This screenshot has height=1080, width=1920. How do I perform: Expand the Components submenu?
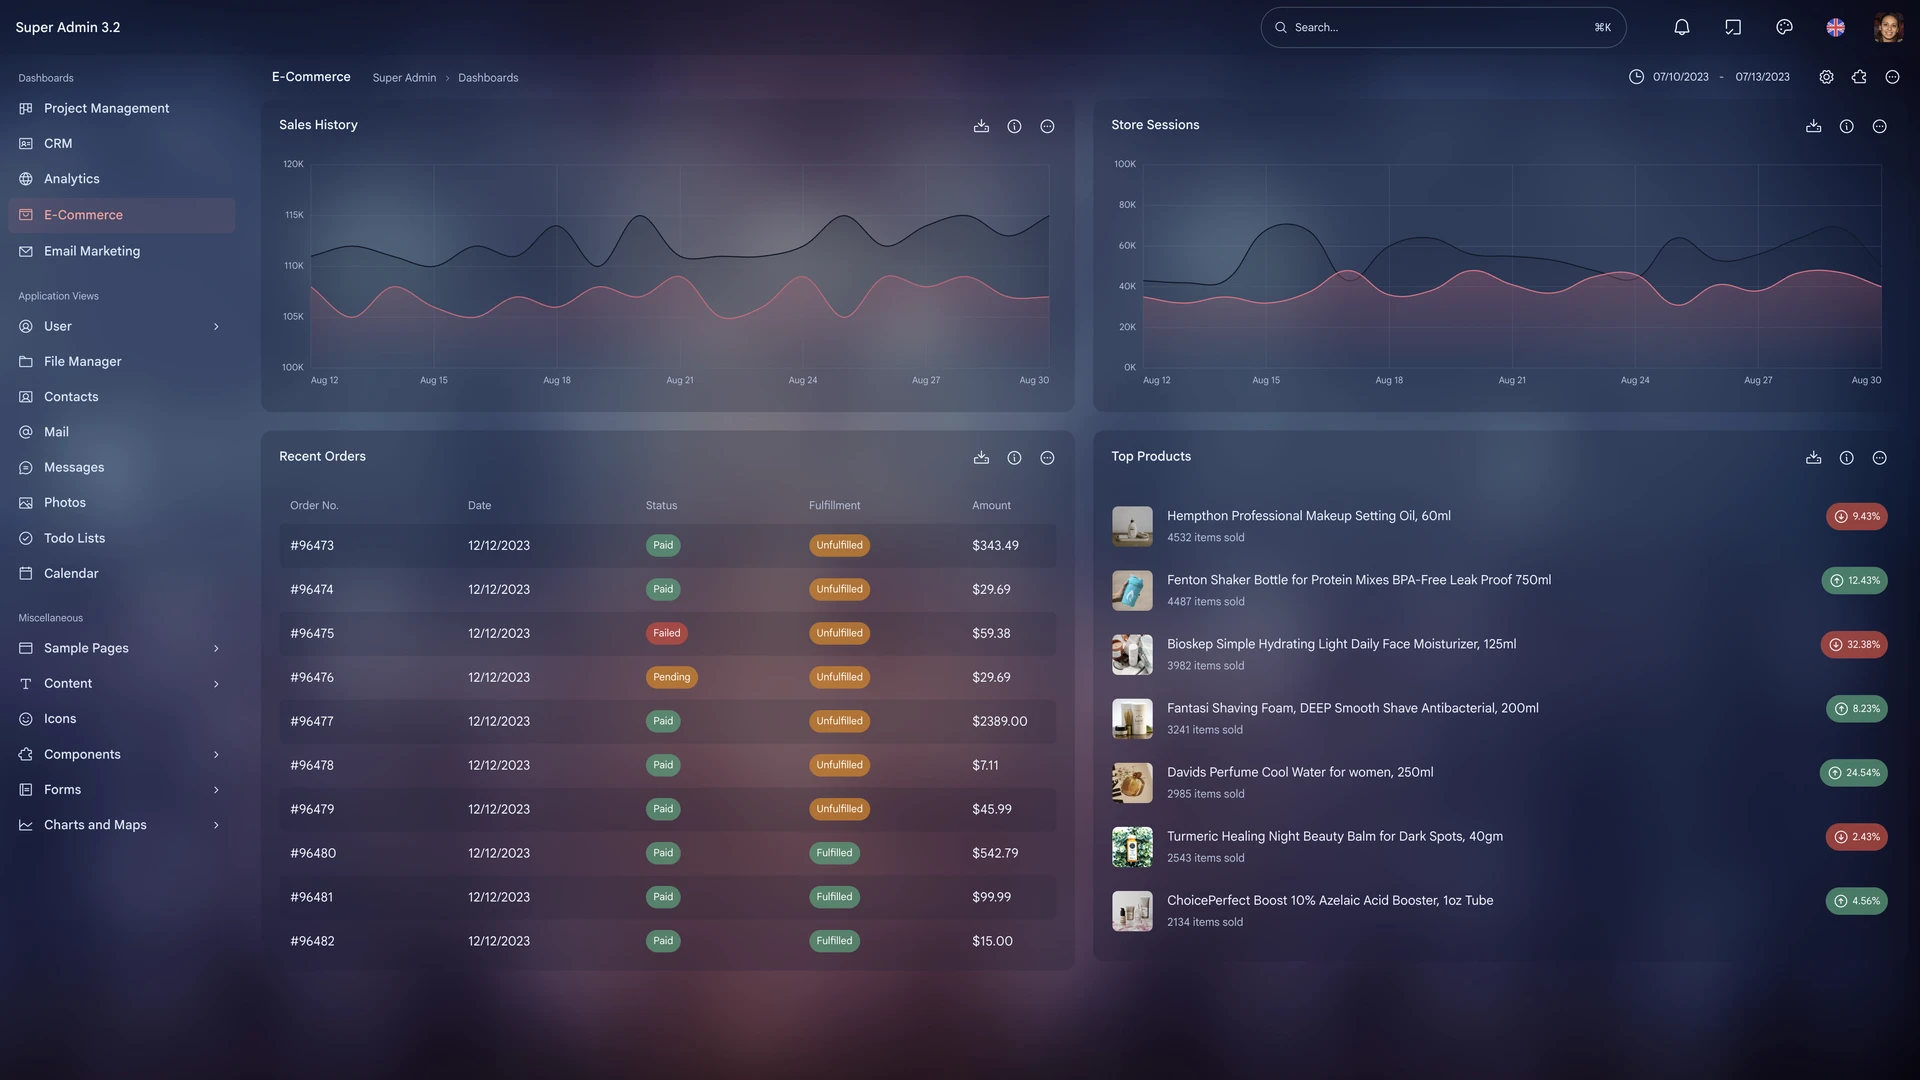click(122, 754)
